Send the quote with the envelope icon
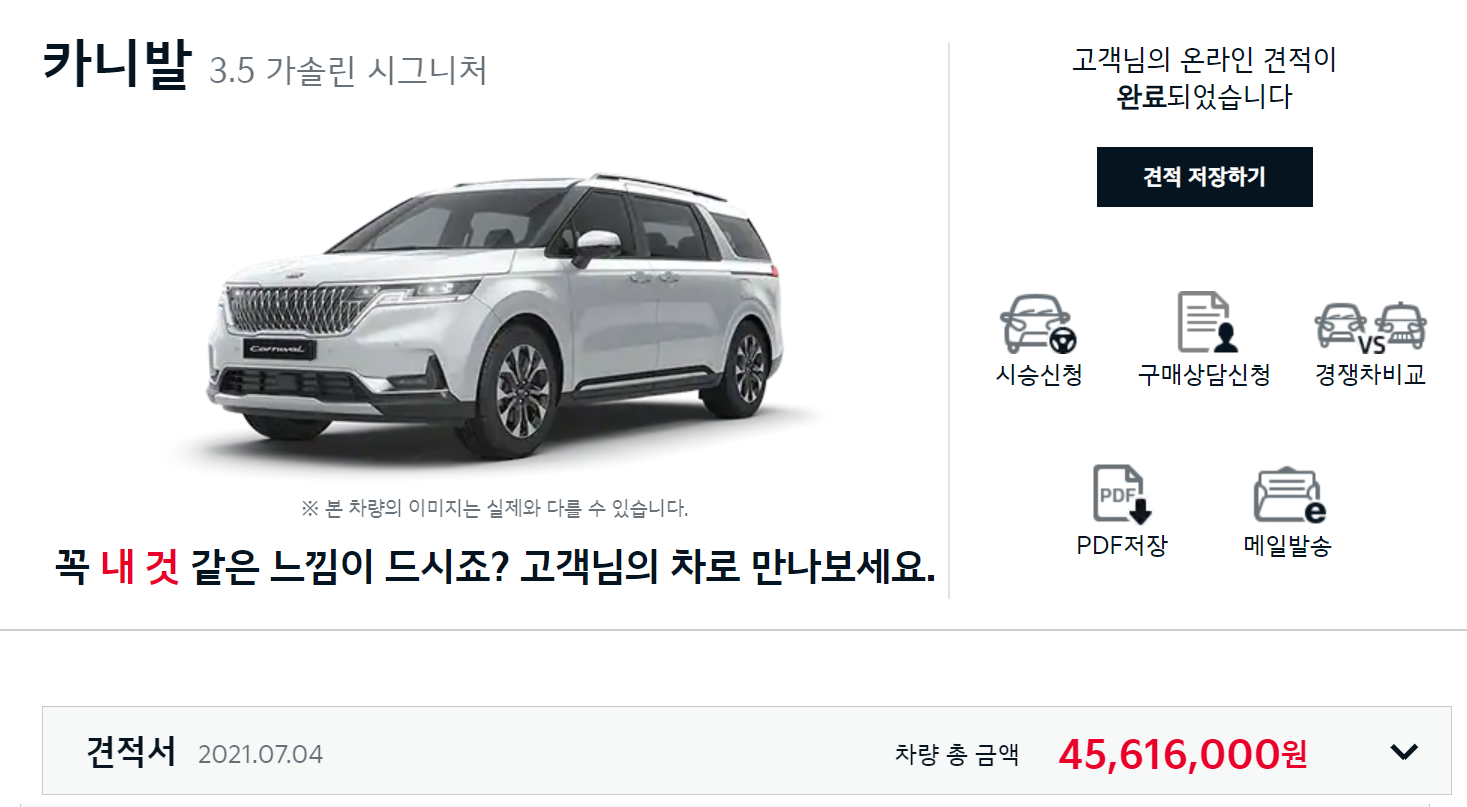Viewport: 1467px width, 807px height. click(x=1288, y=495)
